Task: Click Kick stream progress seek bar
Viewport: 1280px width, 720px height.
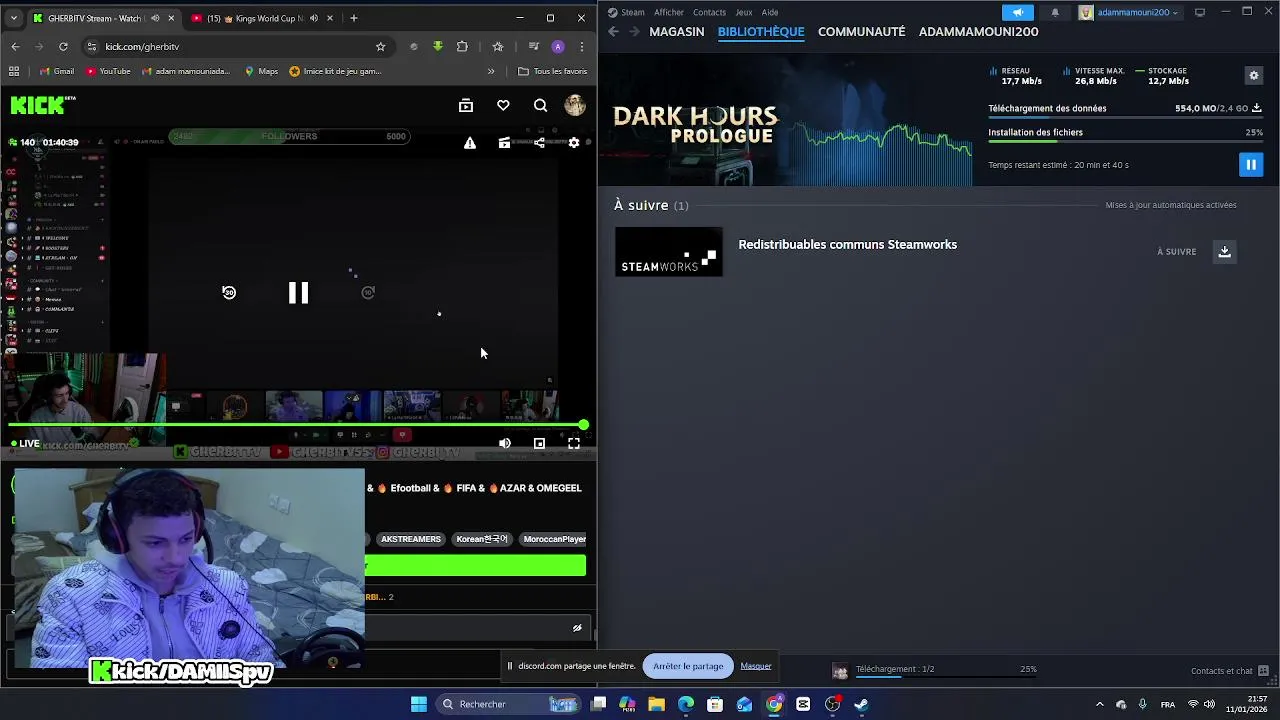Action: pyautogui.click(x=298, y=426)
